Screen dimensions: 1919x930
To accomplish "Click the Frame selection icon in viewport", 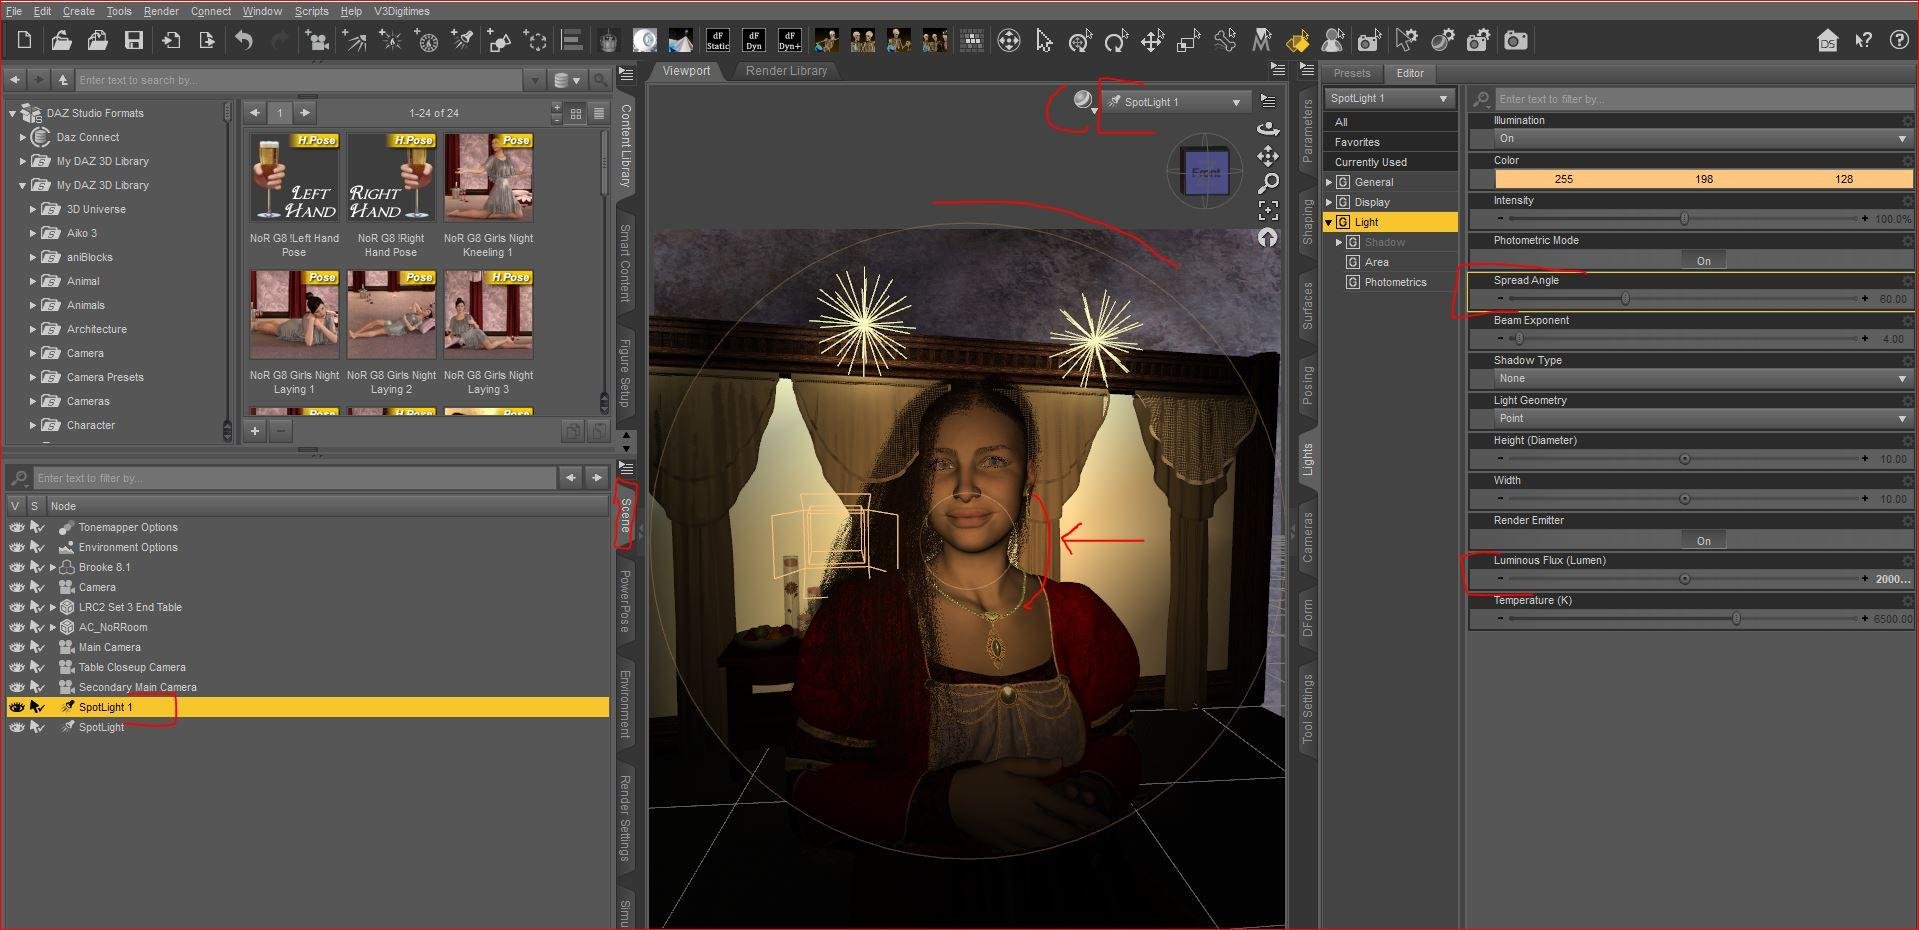I will [1268, 210].
